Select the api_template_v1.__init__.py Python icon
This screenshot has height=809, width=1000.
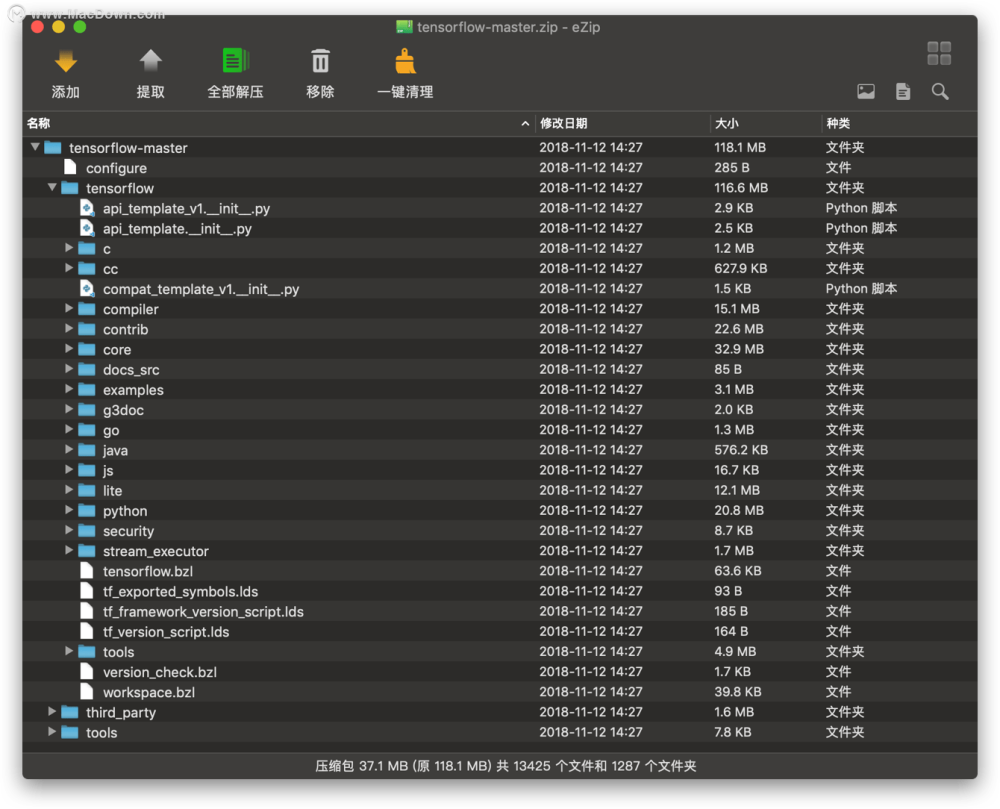(87, 208)
